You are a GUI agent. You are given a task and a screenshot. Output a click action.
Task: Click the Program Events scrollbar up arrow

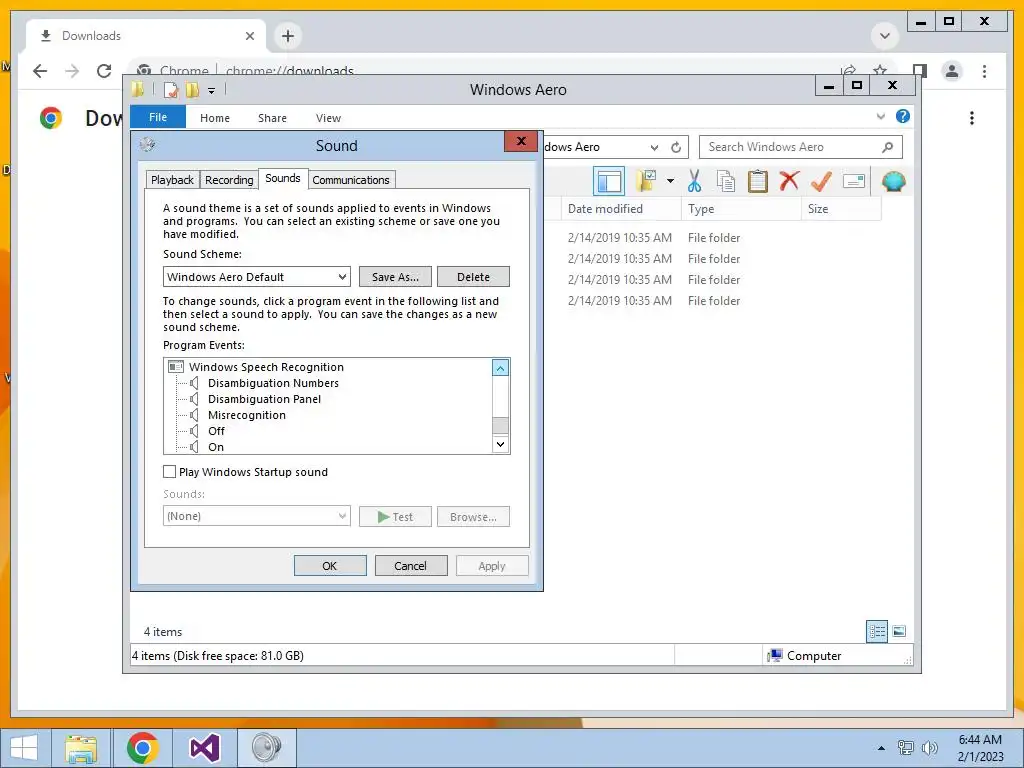500,368
